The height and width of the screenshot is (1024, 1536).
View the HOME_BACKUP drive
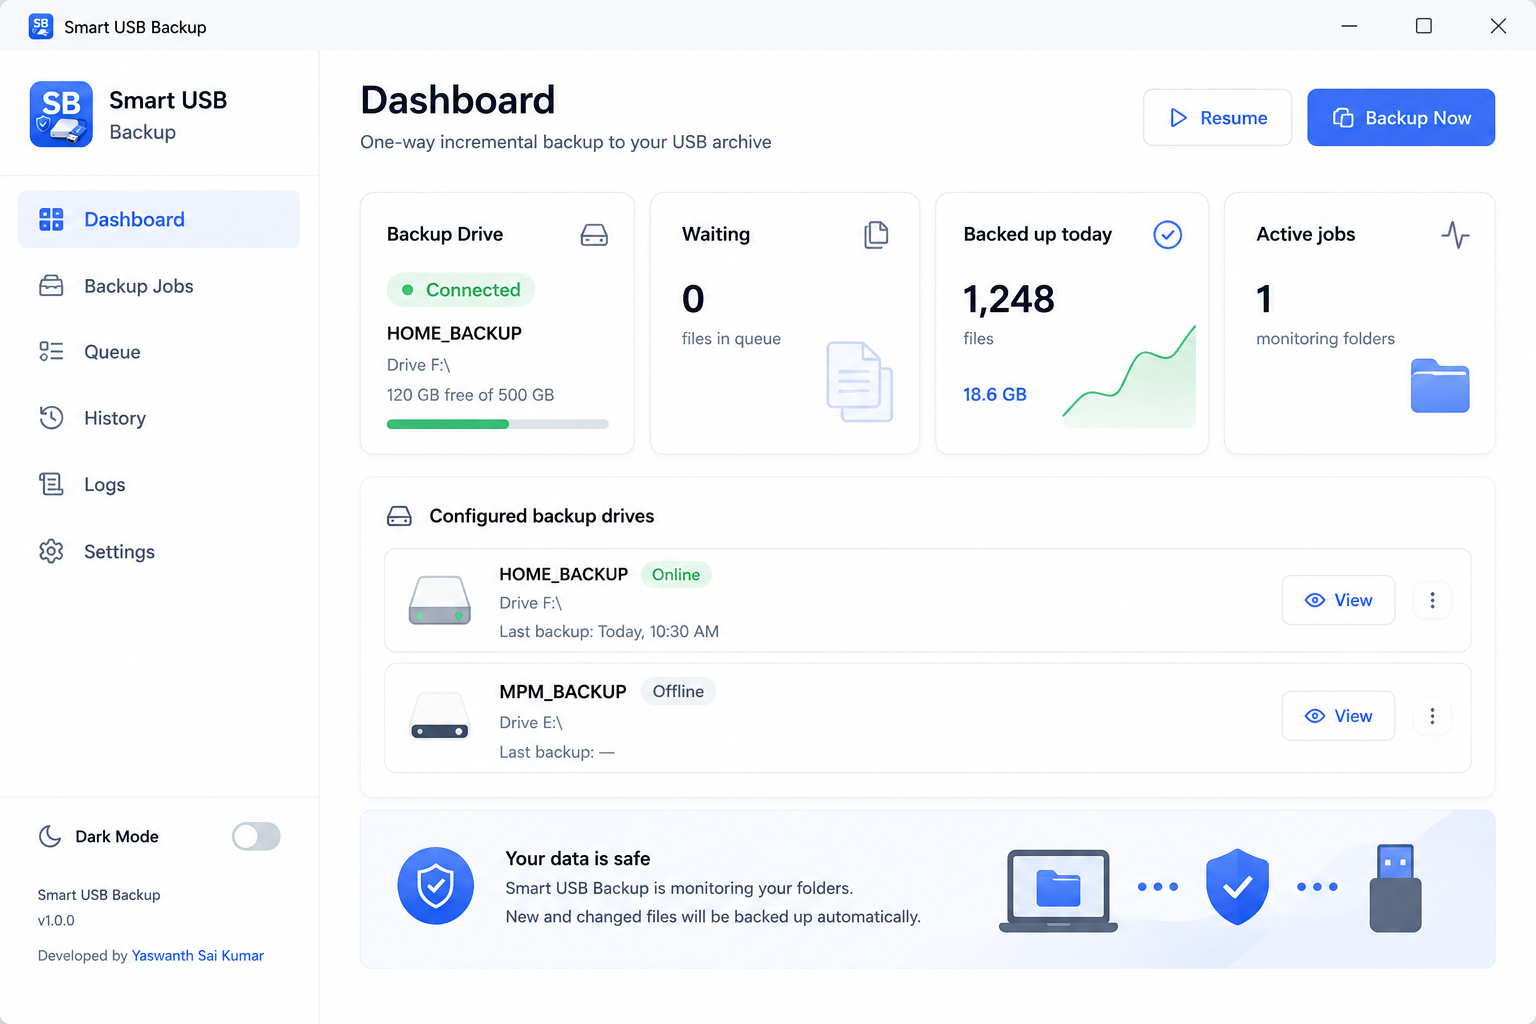tap(1338, 600)
